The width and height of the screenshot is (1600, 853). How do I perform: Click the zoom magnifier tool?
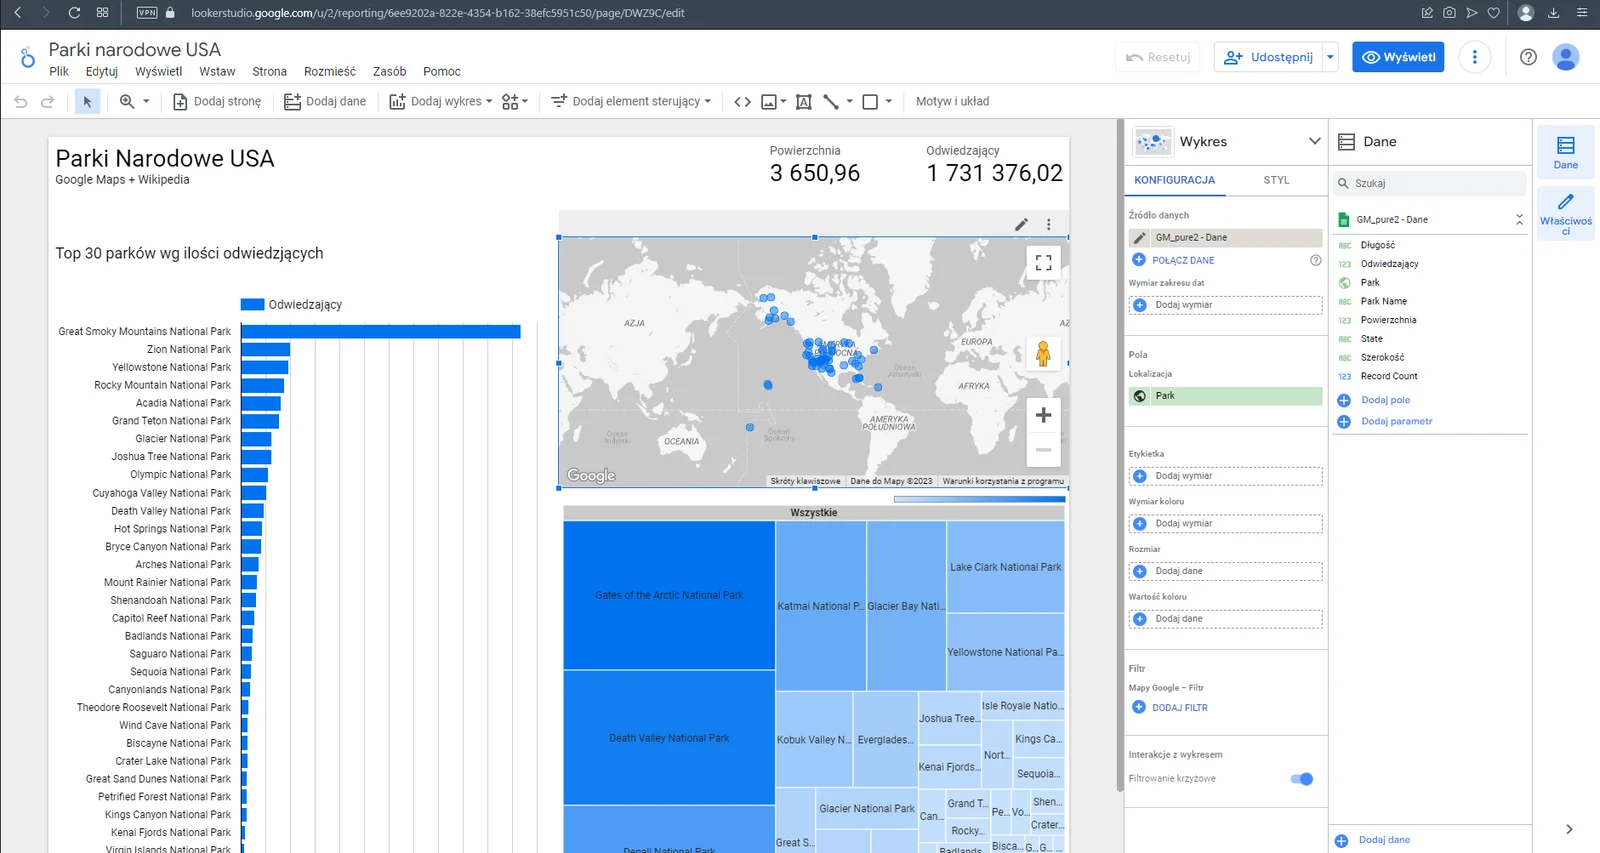(x=127, y=101)
